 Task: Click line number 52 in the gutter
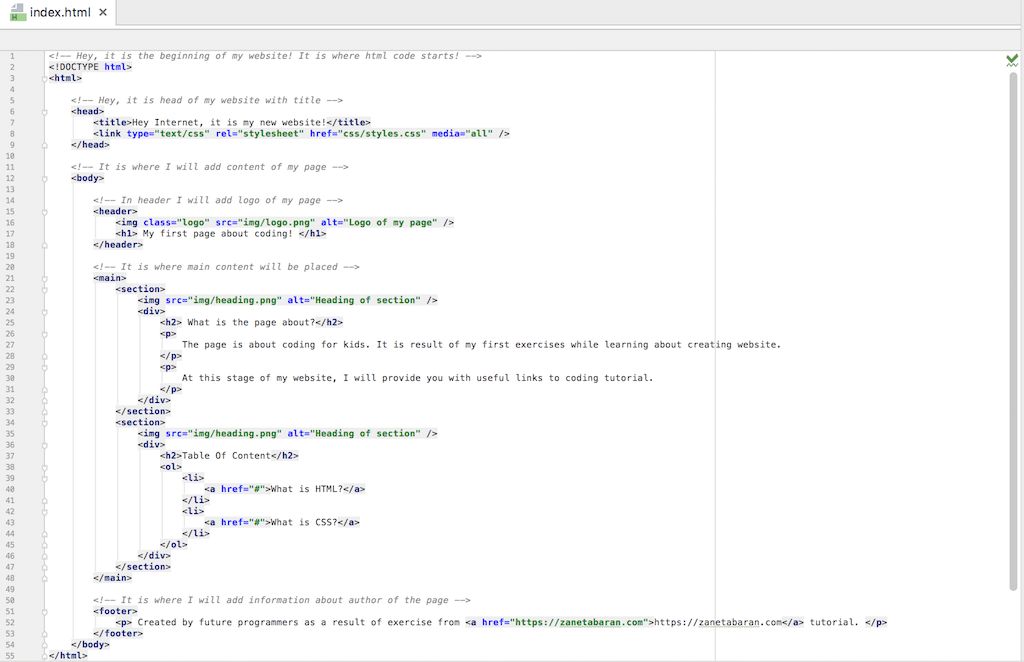(10, 622)
